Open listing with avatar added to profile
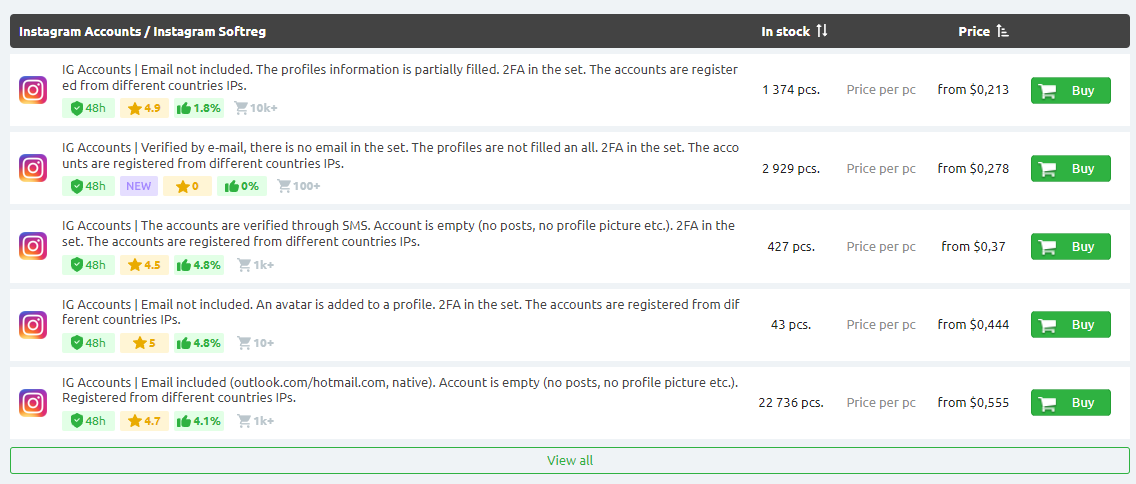This screenshot has width=1136, height=484. 401,312
